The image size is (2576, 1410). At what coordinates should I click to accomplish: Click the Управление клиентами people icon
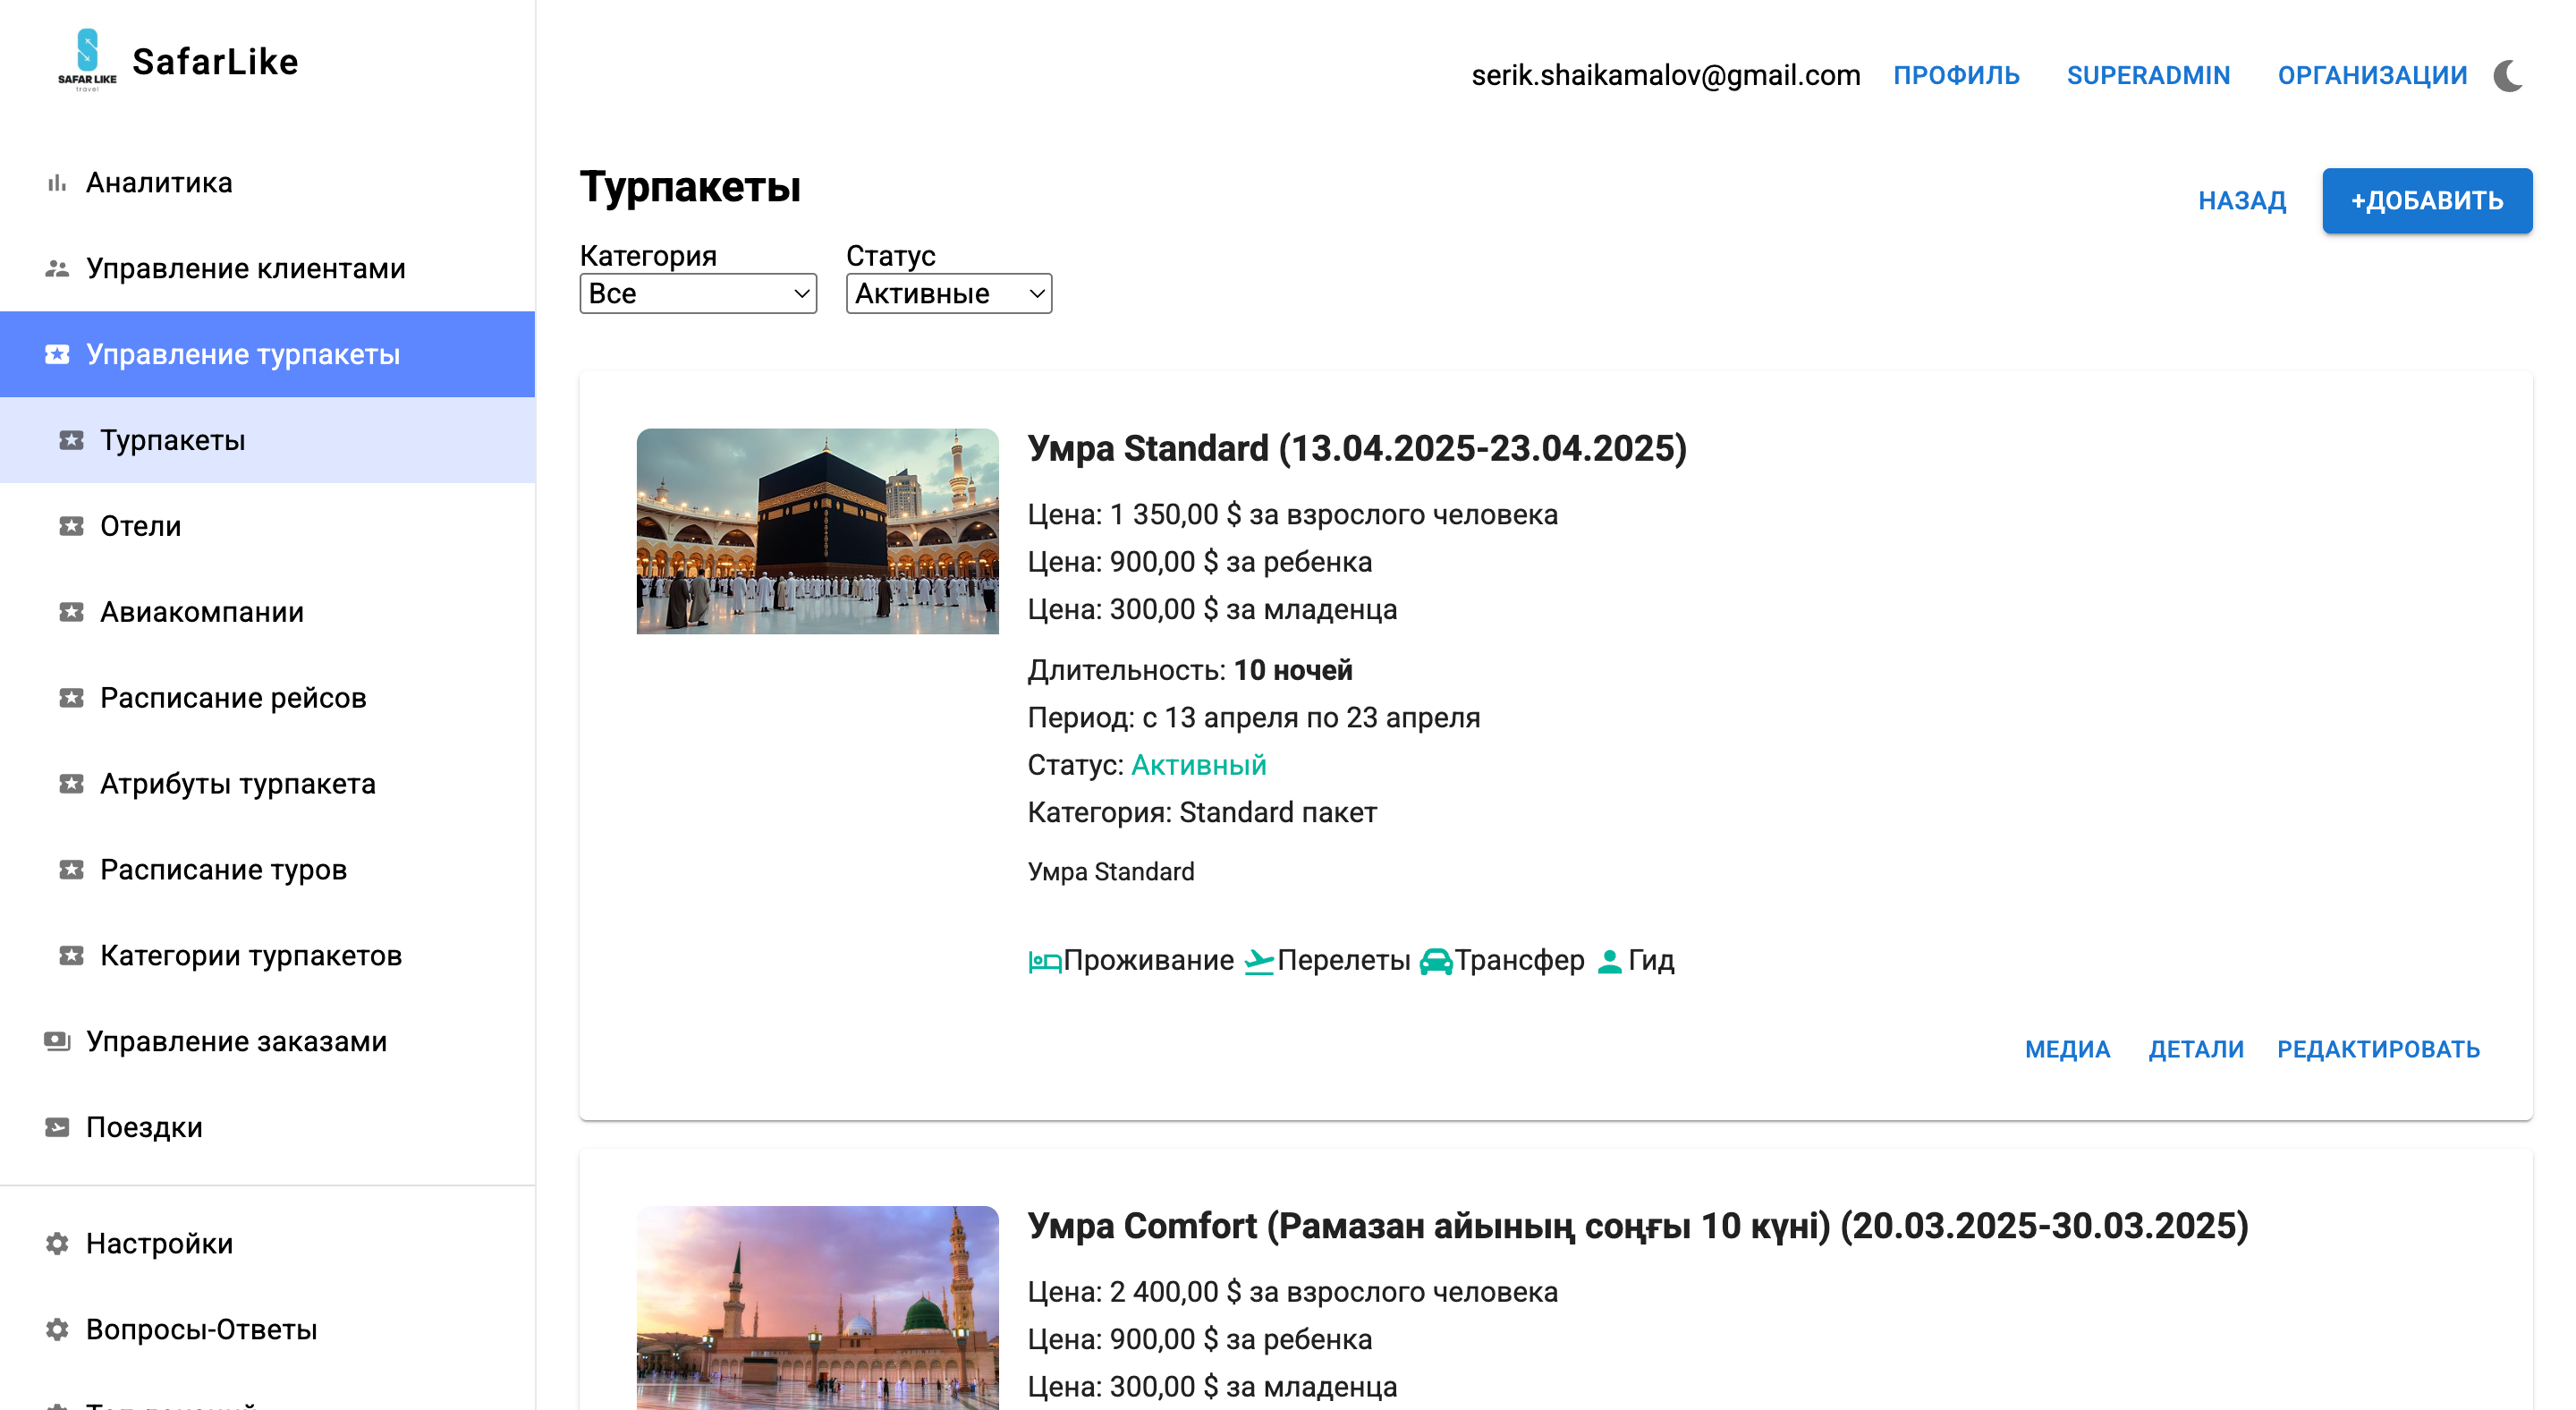coord(57,269)
